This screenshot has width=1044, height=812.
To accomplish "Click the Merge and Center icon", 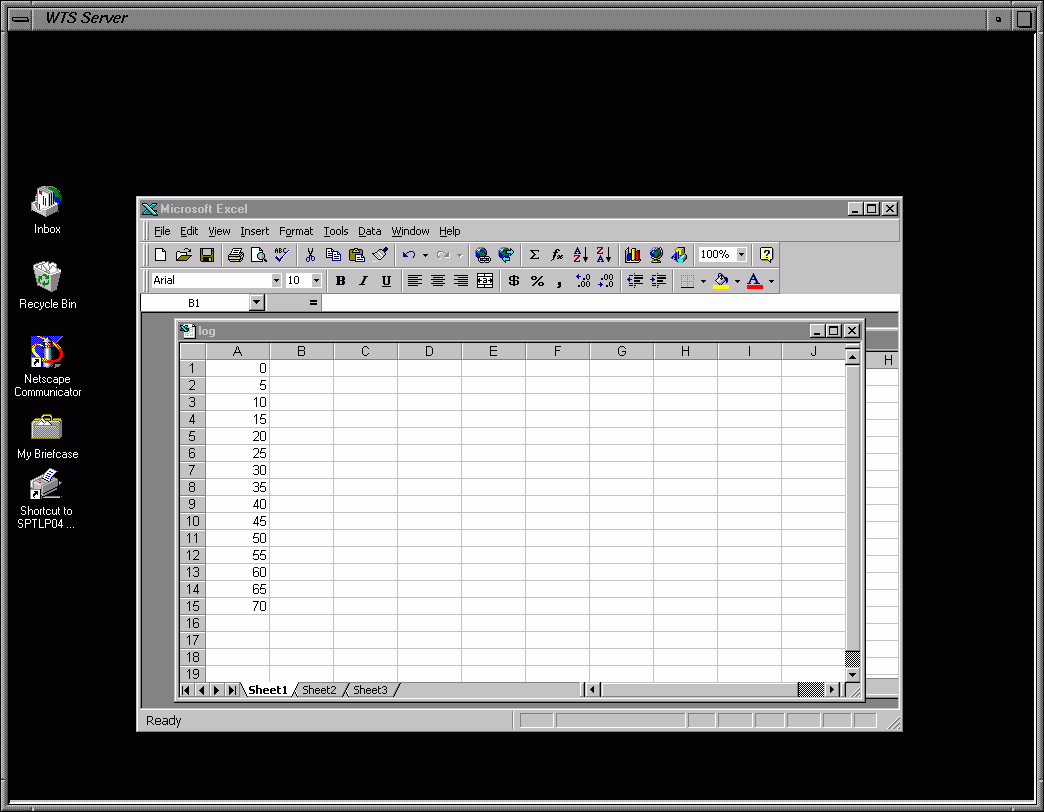I will coord(485,281).
